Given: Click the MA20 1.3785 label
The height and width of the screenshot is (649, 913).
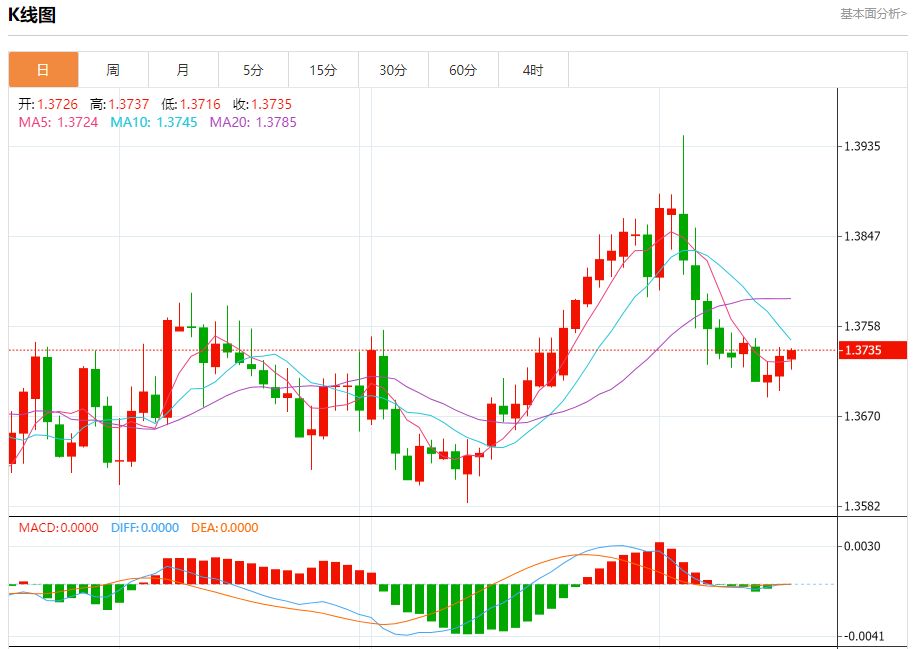Looking at the screenshot, I should pos(253,122).
